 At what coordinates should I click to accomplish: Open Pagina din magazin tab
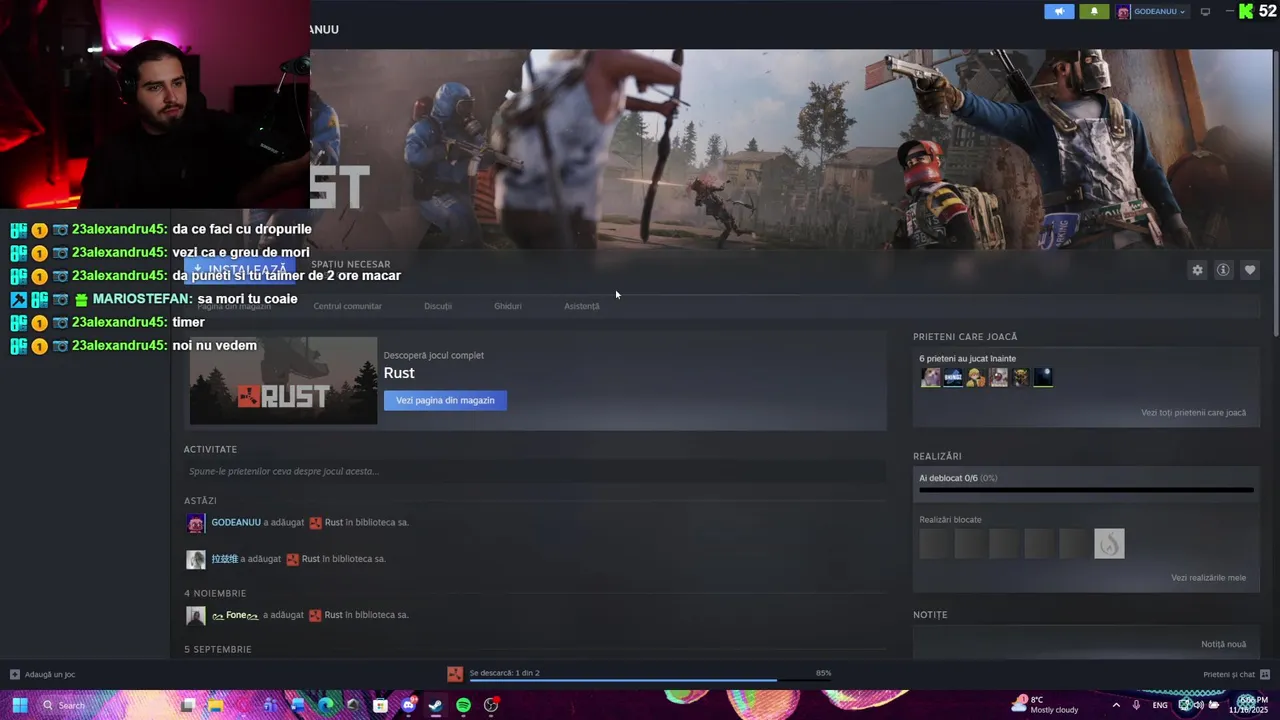click(234, 306)
